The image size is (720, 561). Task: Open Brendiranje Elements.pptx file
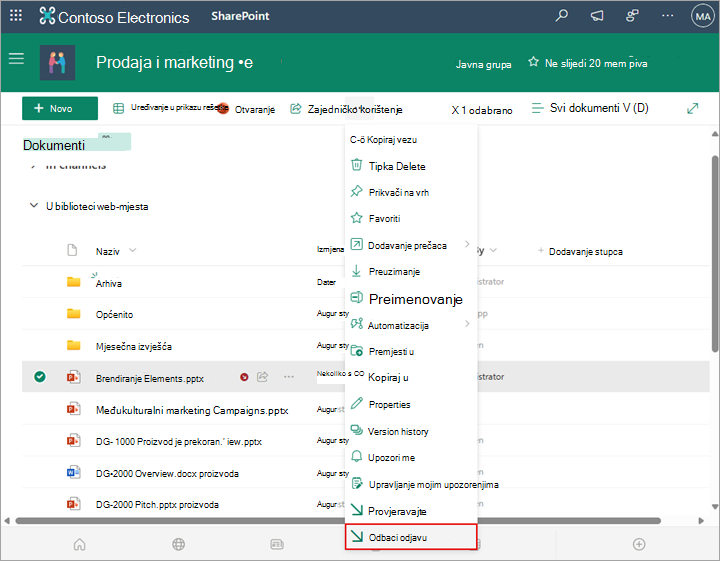click(150, 378)
